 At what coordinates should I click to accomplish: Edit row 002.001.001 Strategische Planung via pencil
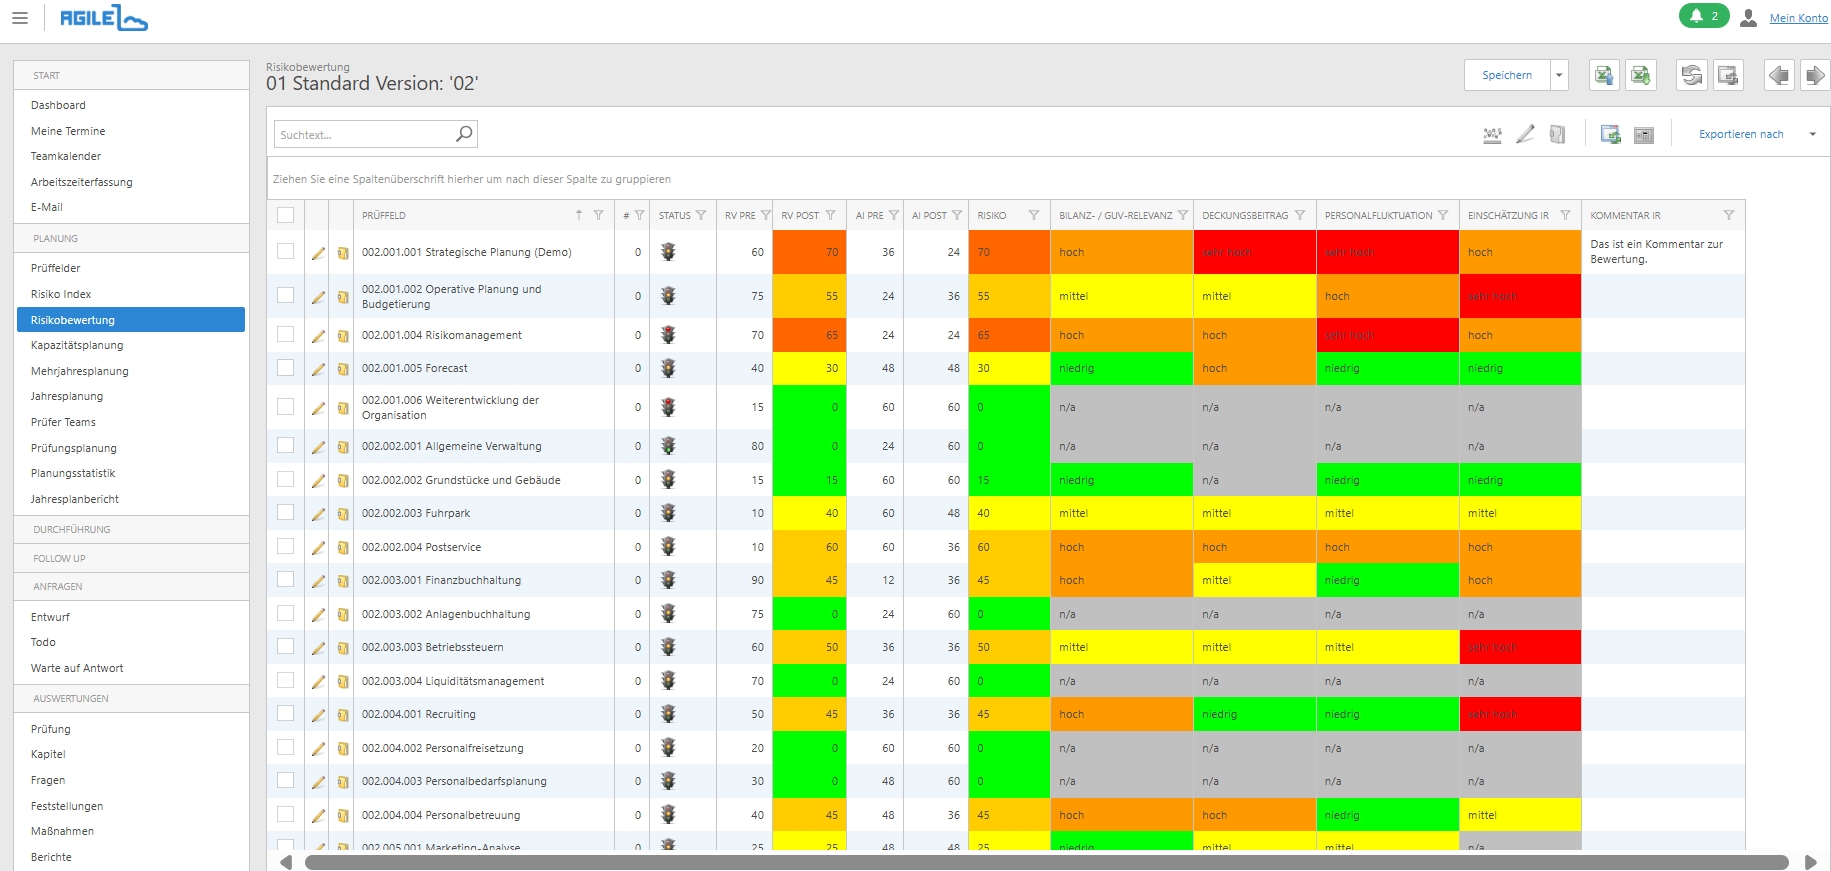(x=318, y=253)
